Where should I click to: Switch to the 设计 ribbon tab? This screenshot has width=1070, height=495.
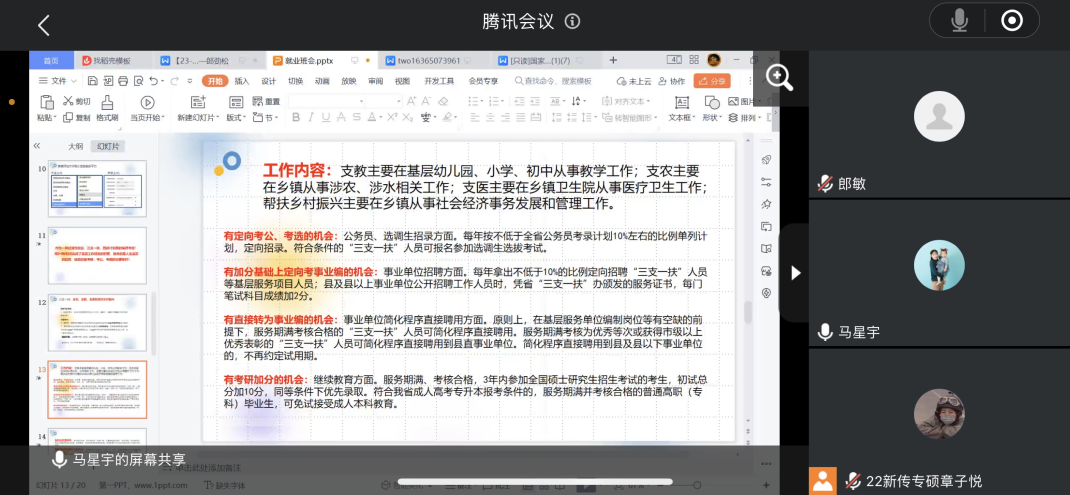pyautogui.click(x=269, y=81)
